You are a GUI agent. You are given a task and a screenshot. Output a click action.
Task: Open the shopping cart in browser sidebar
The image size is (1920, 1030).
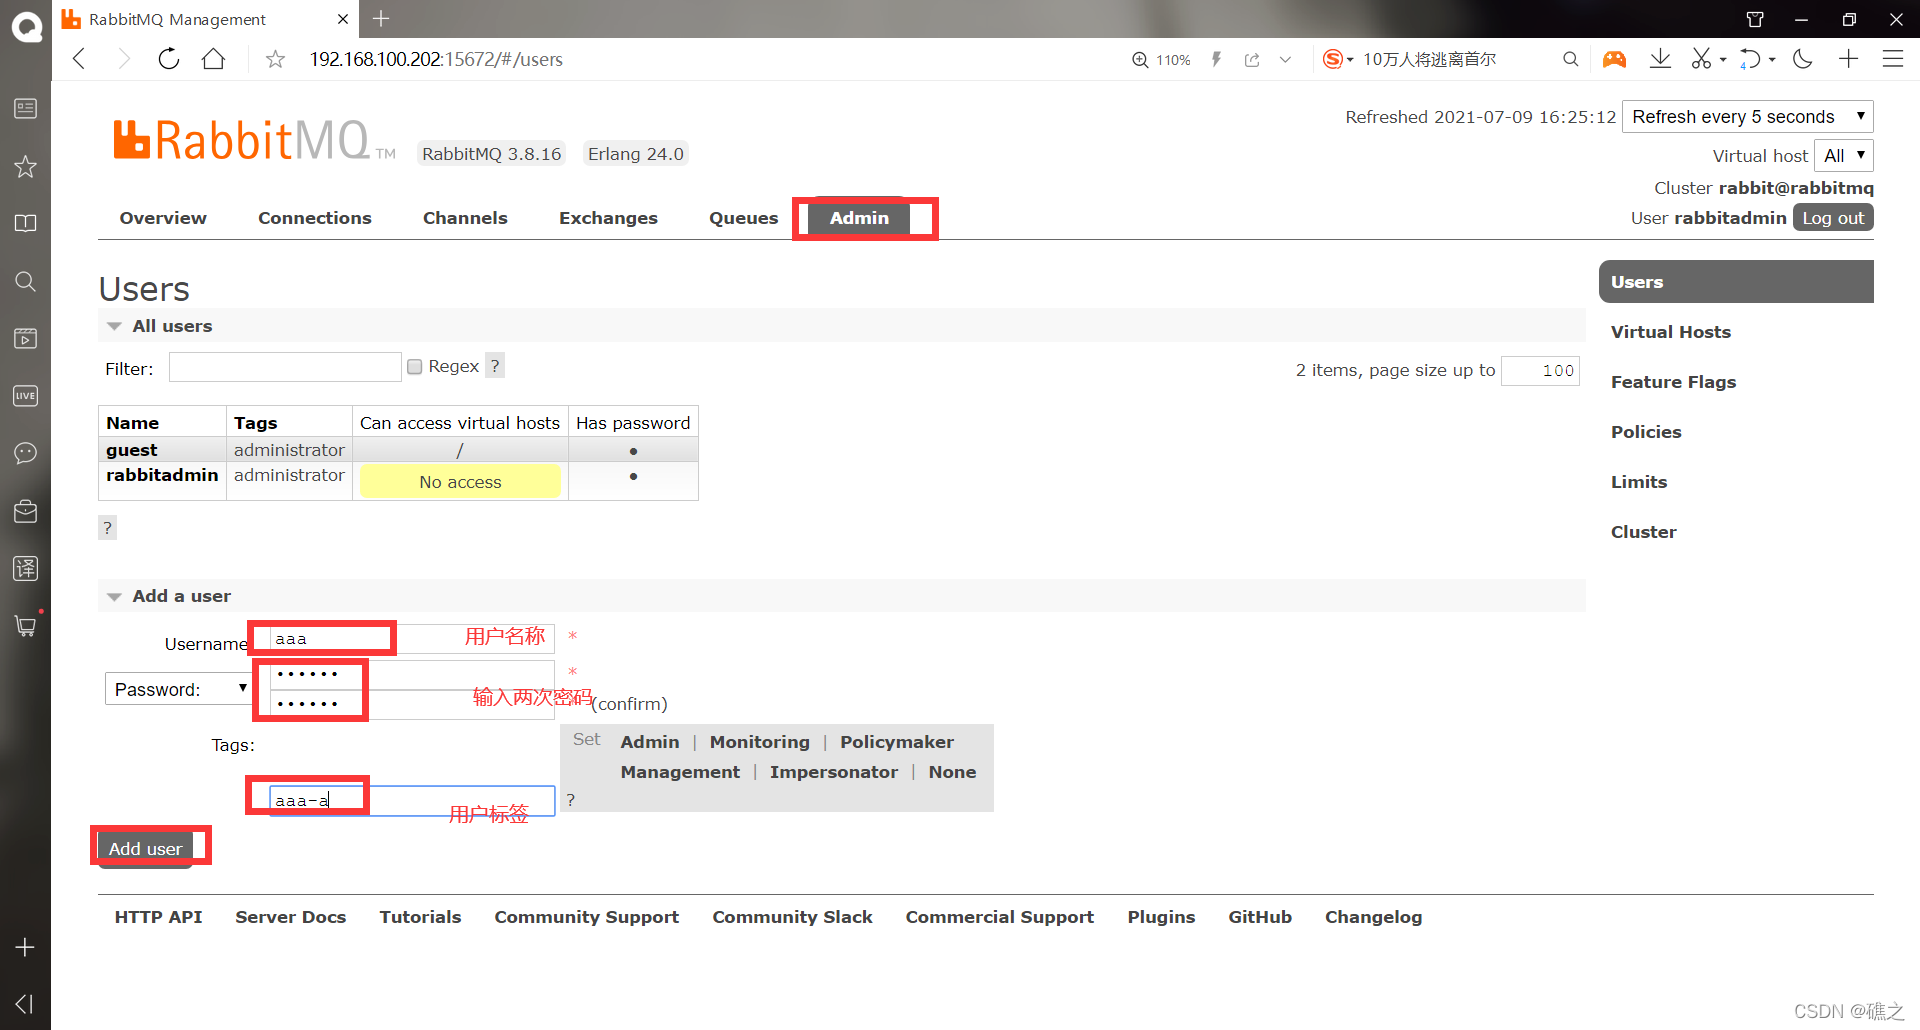[x=25, y=625]
